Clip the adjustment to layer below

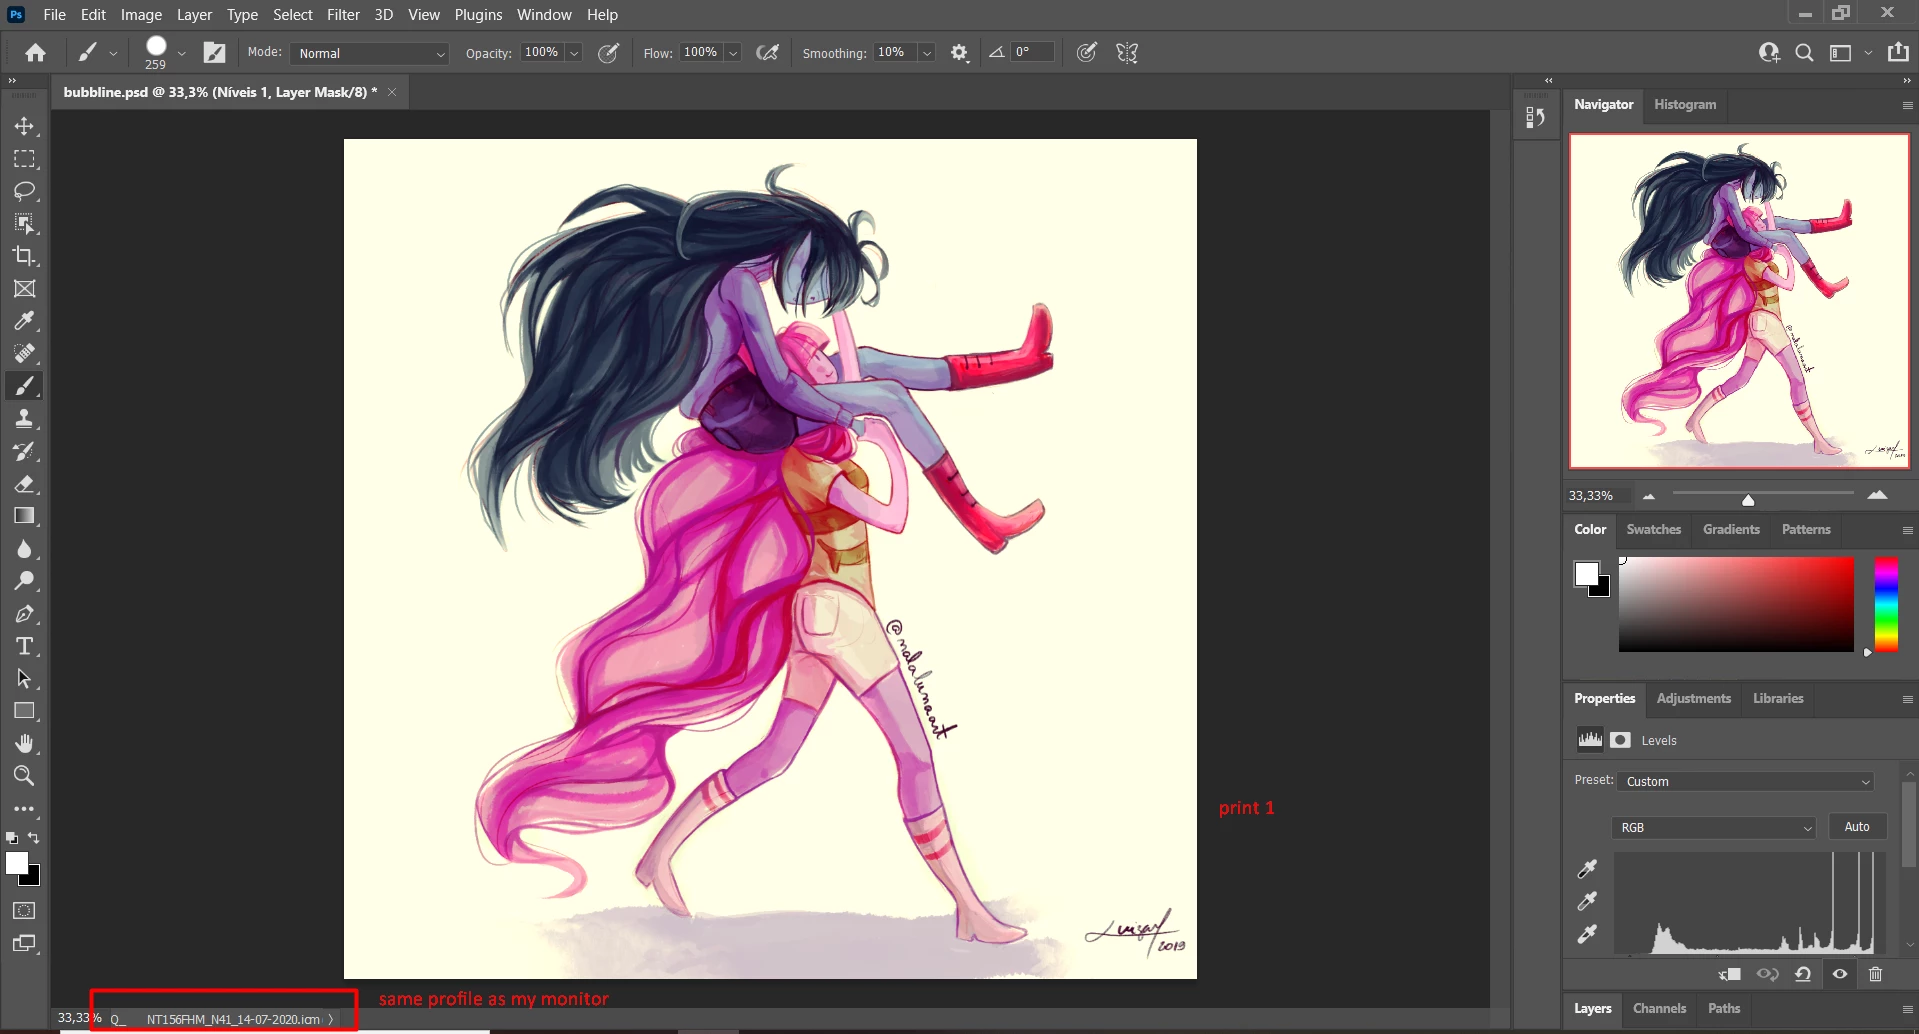click(x=1730, y=974)
